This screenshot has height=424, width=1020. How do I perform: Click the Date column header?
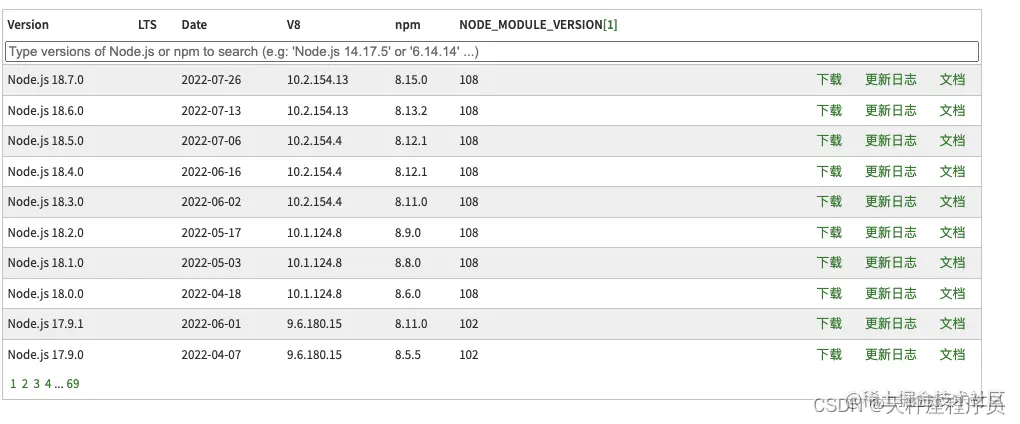pyautogui.click(x=194, y=25)
